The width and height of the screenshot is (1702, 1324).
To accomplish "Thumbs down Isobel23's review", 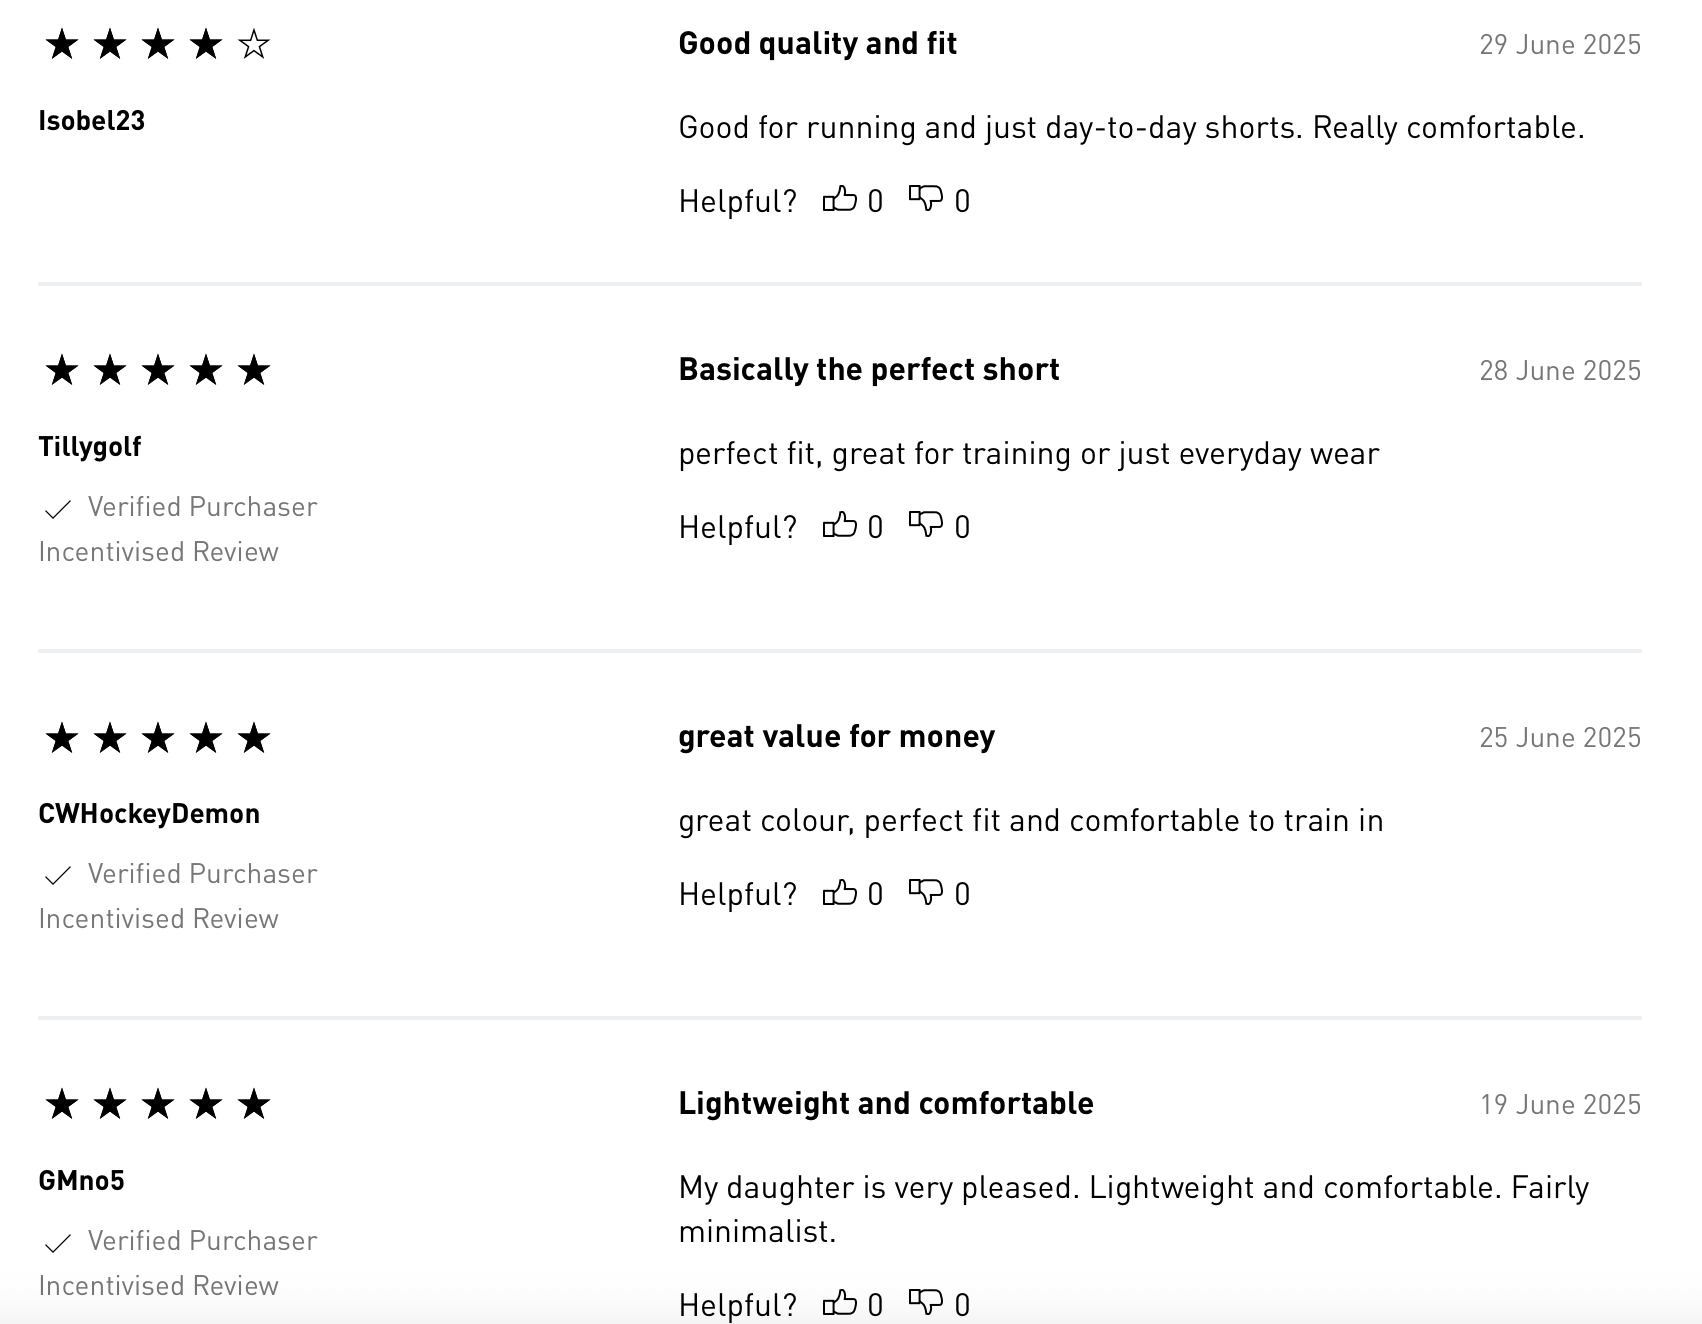I will (926, 200).
